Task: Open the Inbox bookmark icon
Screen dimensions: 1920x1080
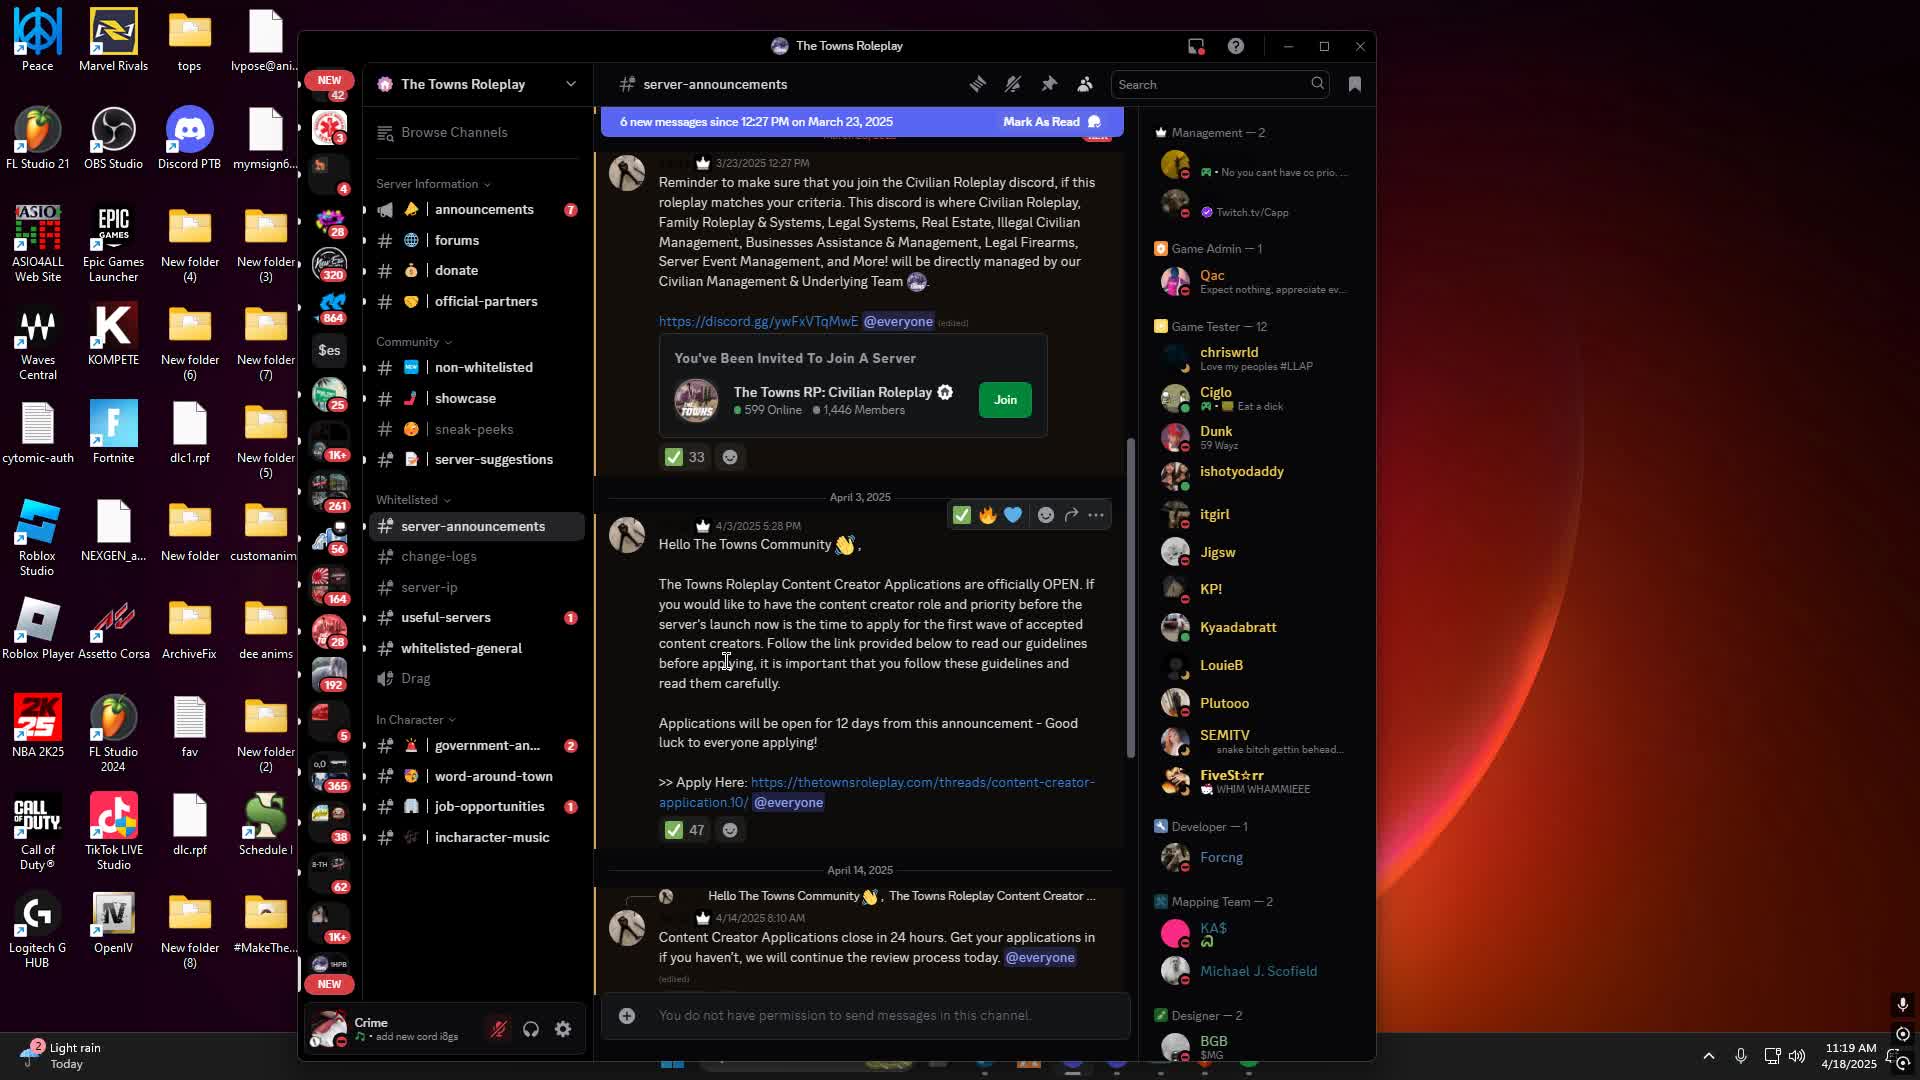Action: 1355,85
